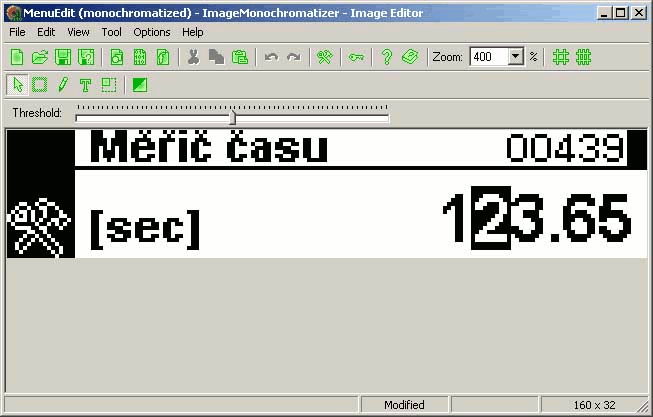Close the Image Editor window
Screen dimensions: 653x417
[638, 13]
